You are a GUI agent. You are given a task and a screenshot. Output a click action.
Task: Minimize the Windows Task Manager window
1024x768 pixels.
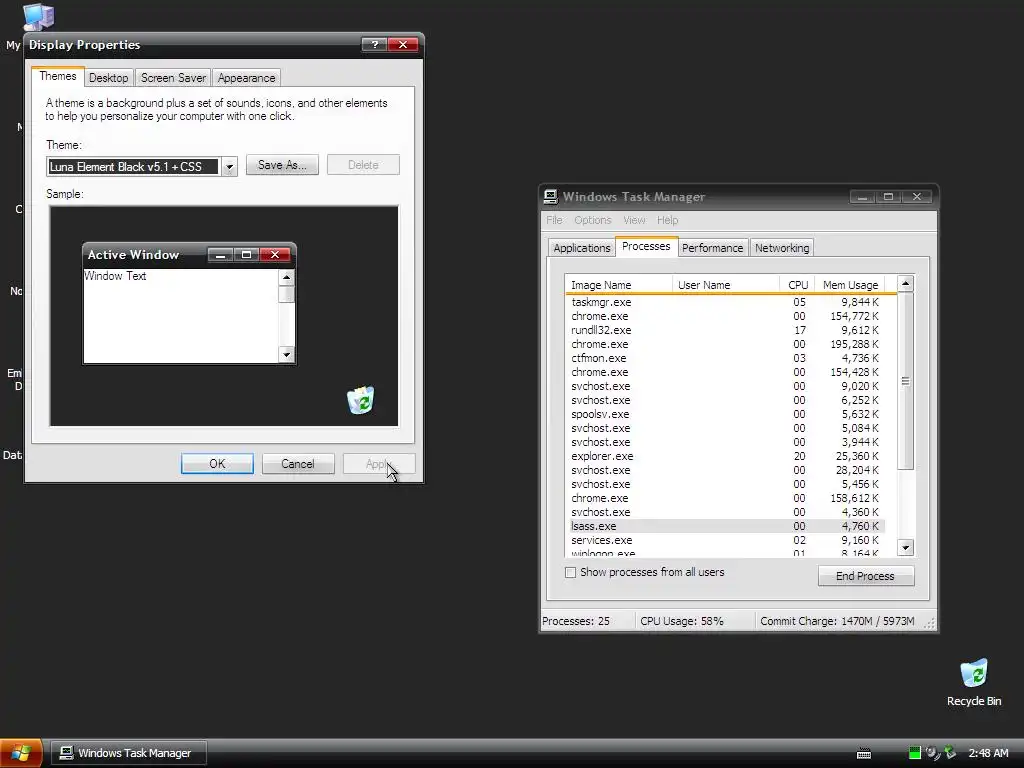862,197
